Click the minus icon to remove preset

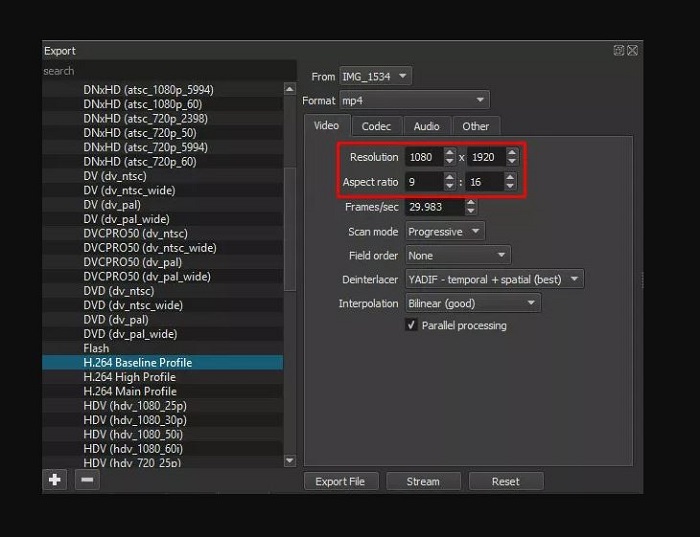[87, 480]
